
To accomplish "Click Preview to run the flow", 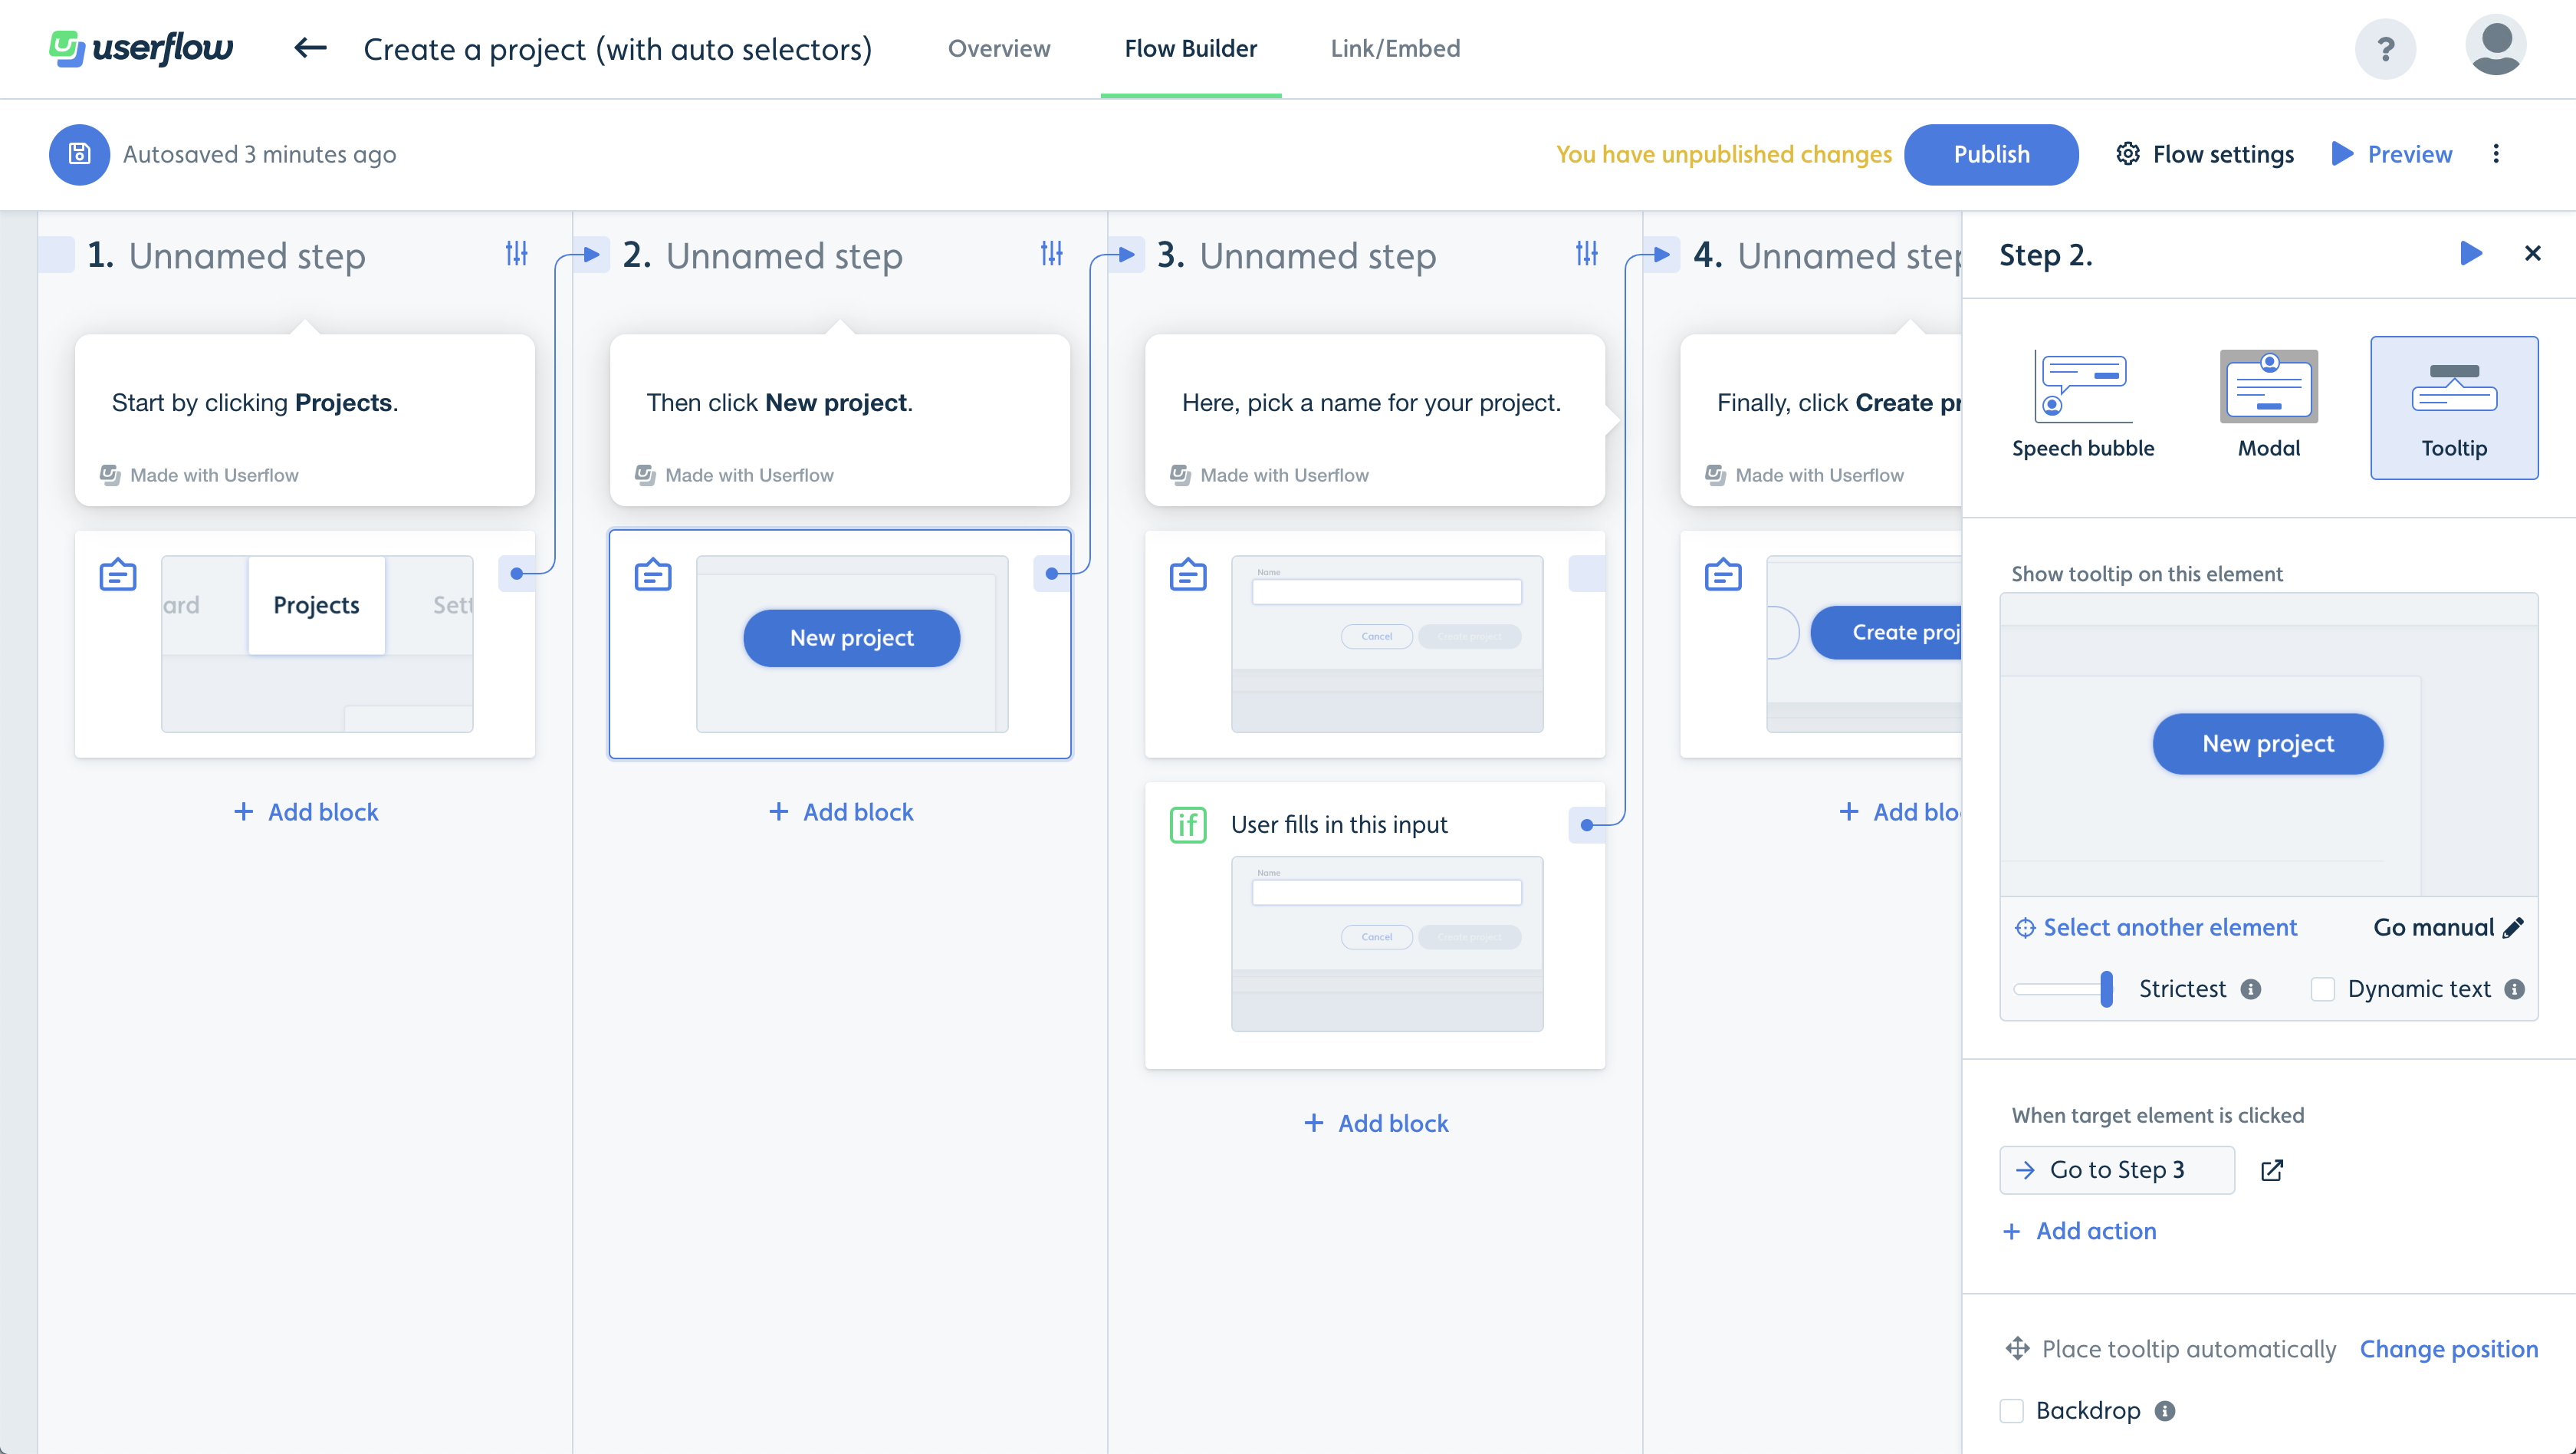I will pos(2392,154).
